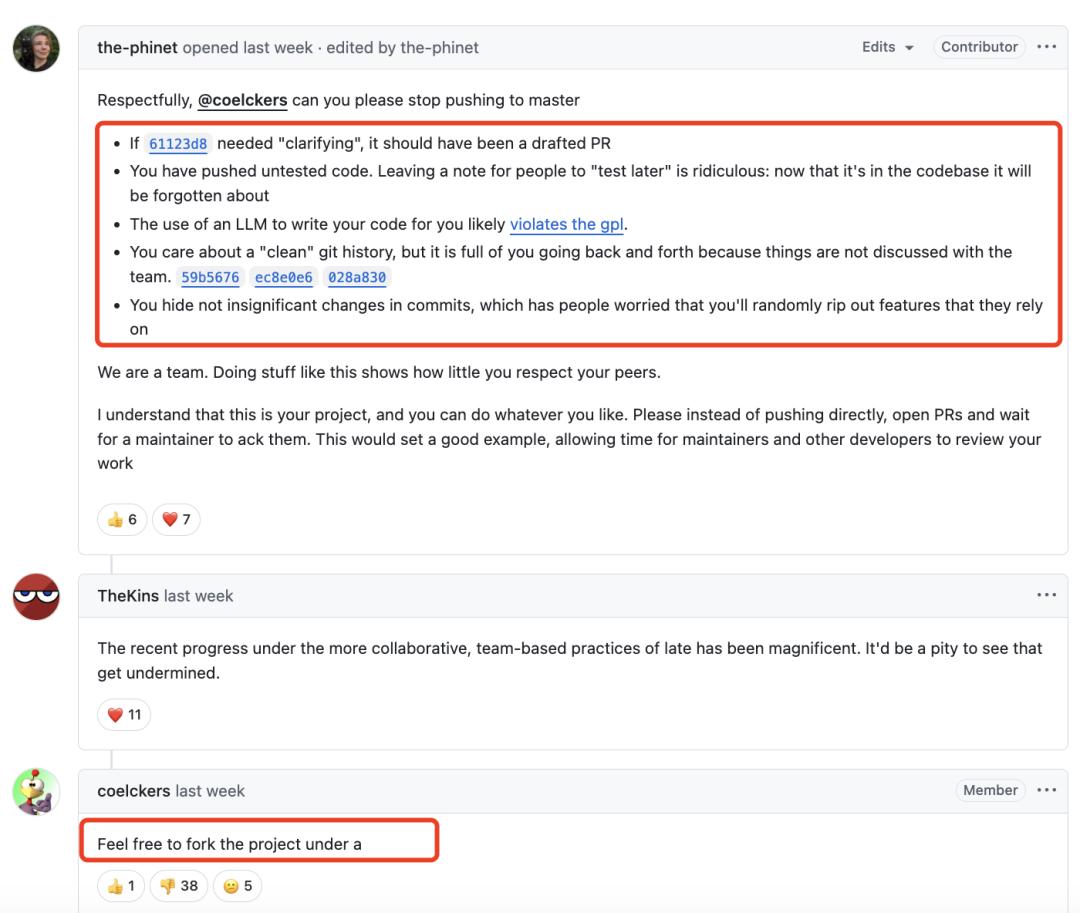The width and height of the screenshot is (1080, 913).
Task: Open options menu on the-phinet's post
Action: point(1046,47)
